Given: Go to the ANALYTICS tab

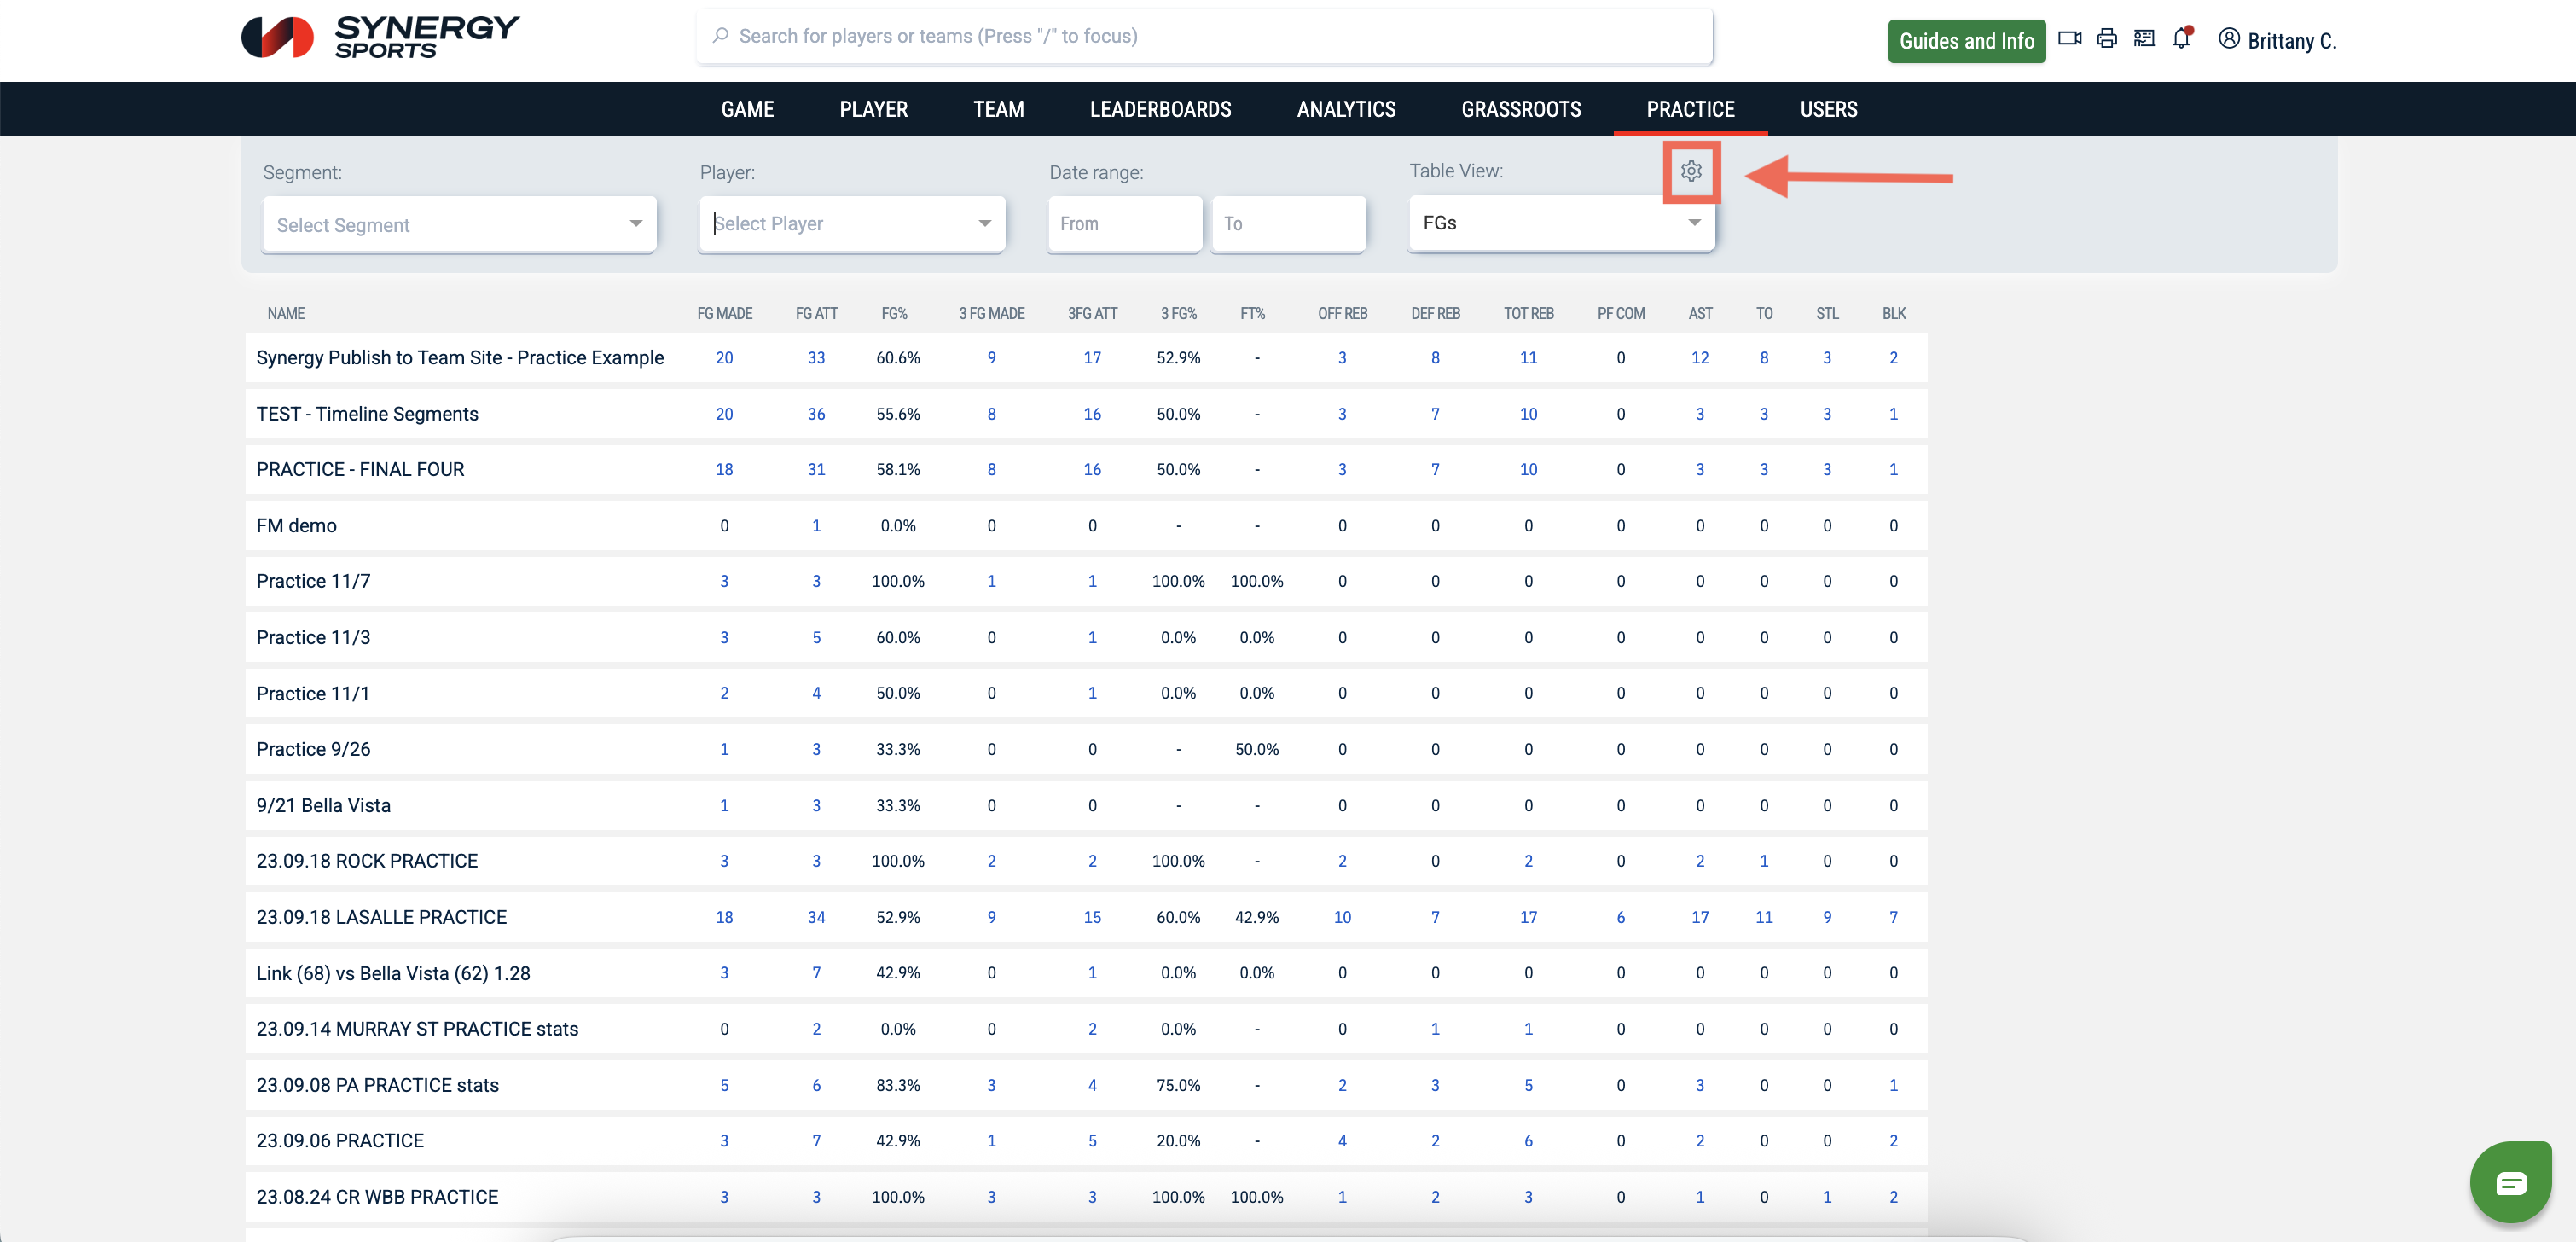Looking at the screenshot, I should (x=1346, y=109).
